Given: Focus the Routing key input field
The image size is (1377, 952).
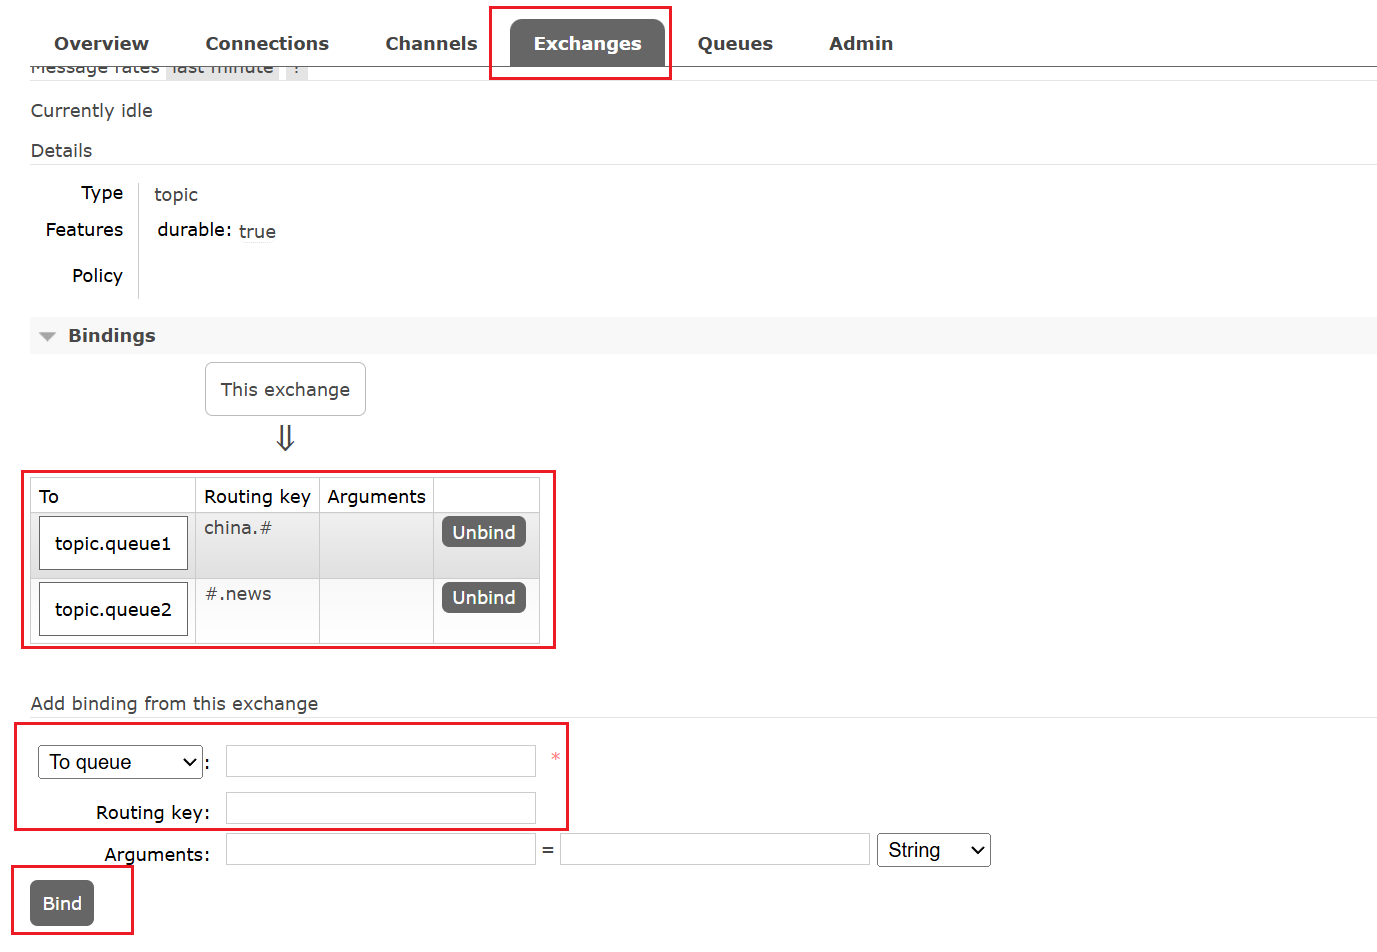Looking at the screenshot, I should pyautogui.click(x=381, y=808).
